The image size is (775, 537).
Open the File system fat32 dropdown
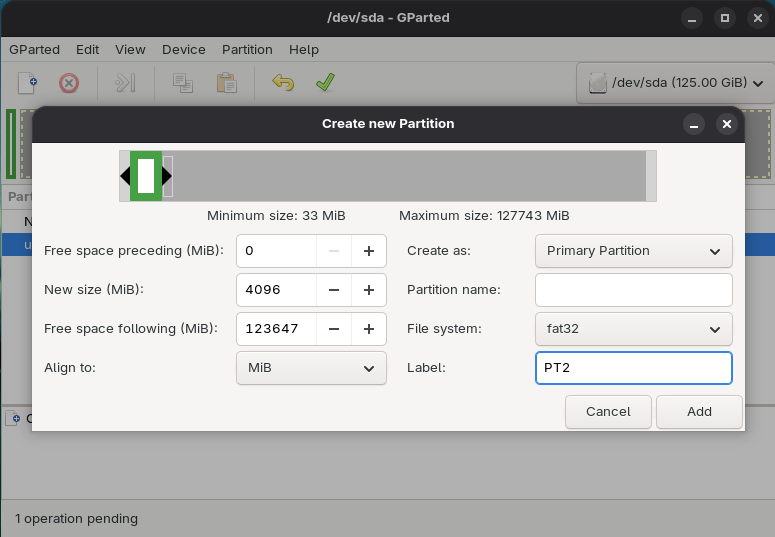(633, 328)
